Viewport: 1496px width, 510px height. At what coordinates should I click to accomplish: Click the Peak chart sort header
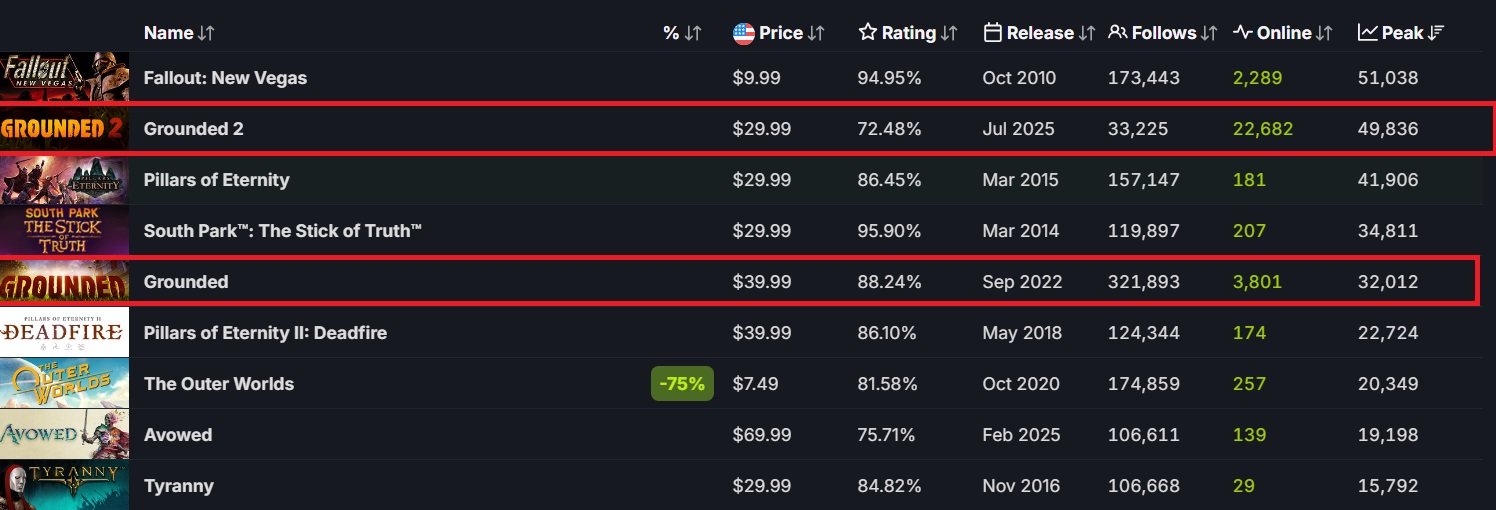pos(1400,33)
